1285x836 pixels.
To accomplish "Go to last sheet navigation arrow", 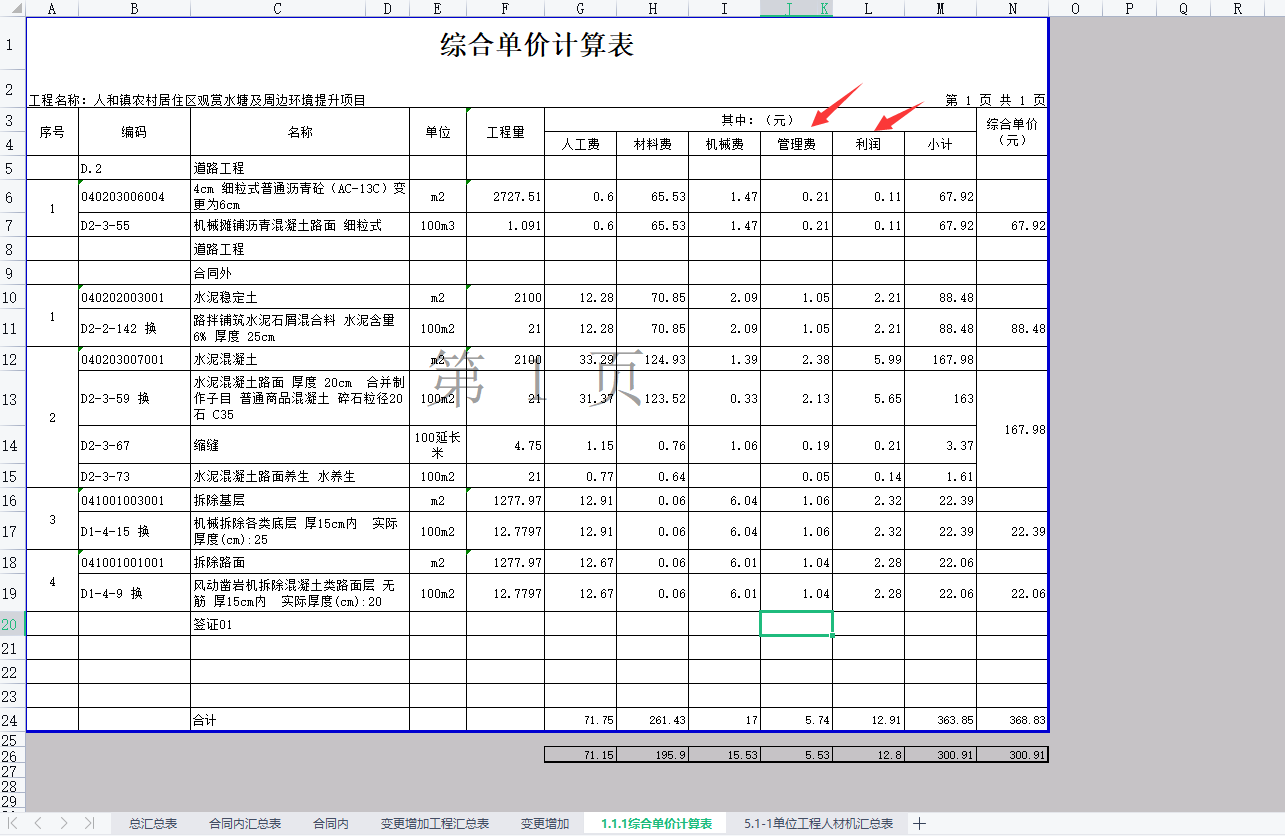I will (x=89, y=823).
